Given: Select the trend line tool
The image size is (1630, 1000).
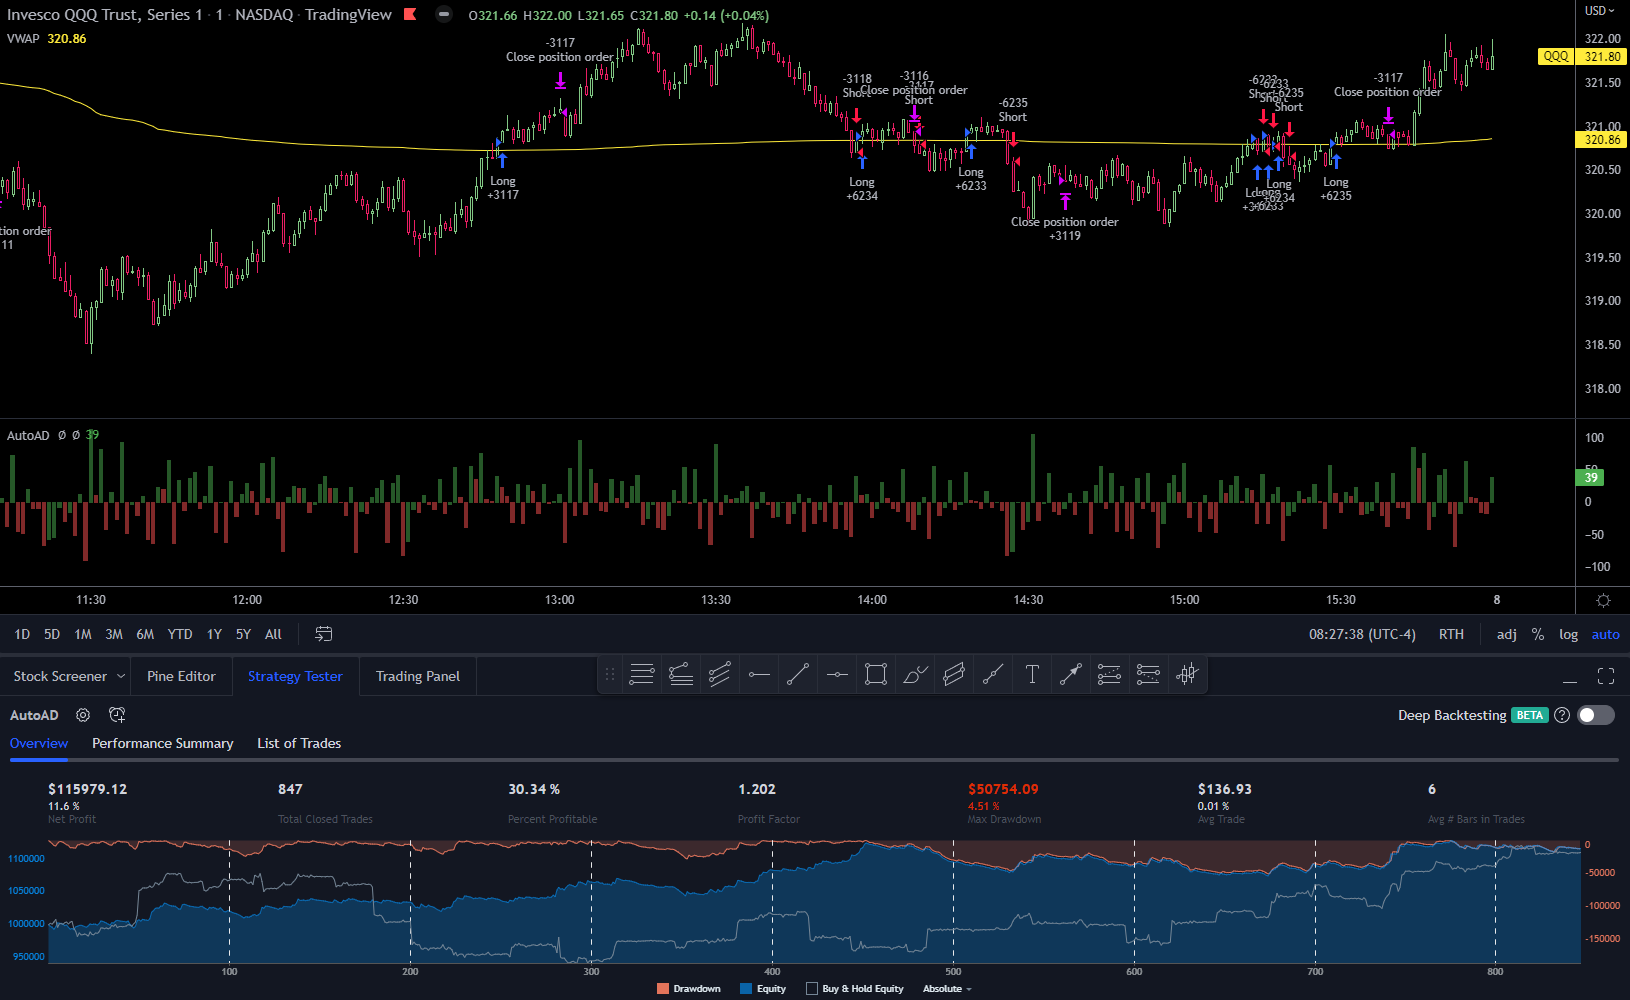Looking at the screenshot, I should [x=798, y=675].
